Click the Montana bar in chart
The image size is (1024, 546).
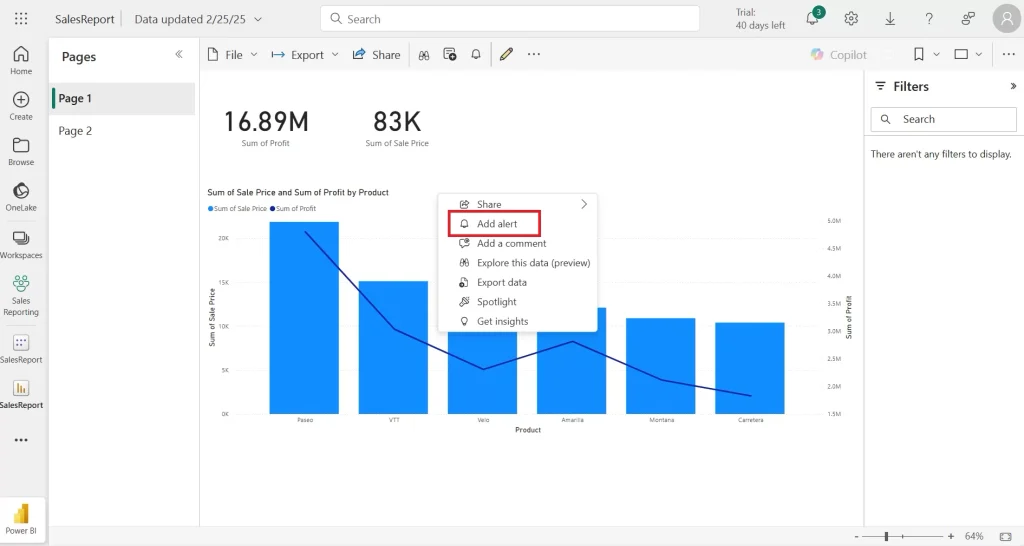point(660,366)
